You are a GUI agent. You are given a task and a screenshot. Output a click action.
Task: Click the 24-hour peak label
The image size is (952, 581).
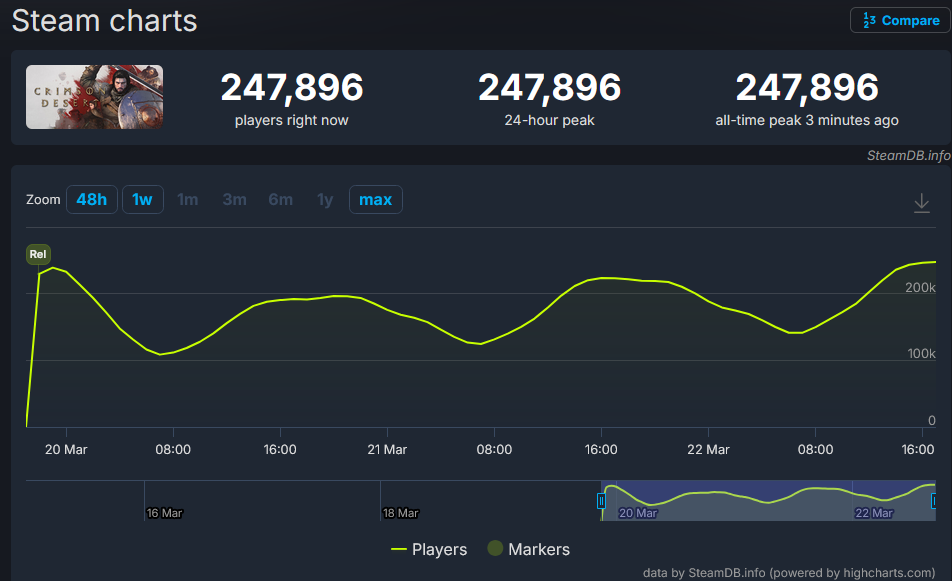coord(549,120)
